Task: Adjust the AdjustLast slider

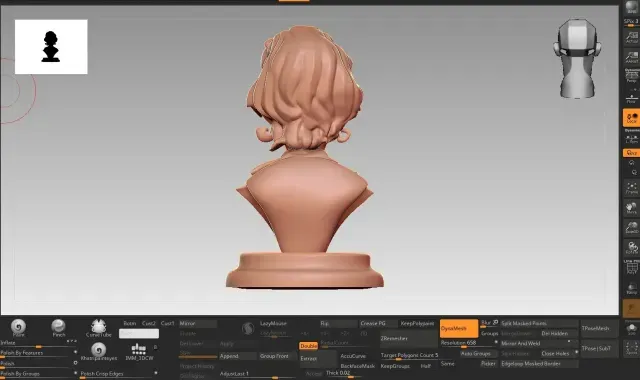Action: tap(258, 374)
